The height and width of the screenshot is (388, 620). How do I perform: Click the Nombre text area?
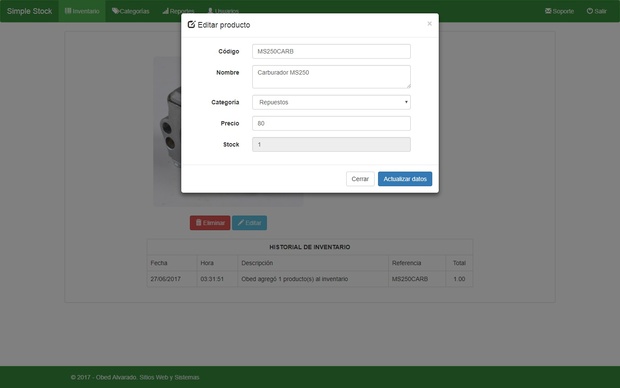click(331, 77)
